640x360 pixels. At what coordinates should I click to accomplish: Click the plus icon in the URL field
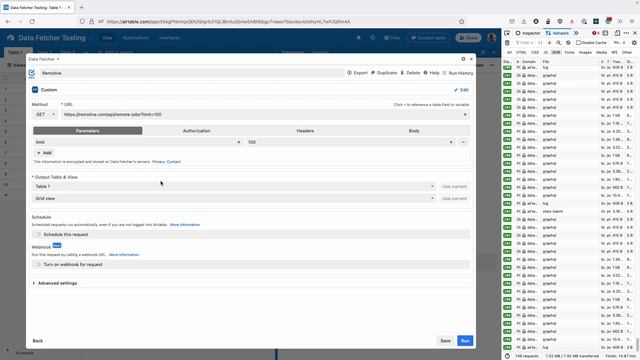tap(465, 115)
